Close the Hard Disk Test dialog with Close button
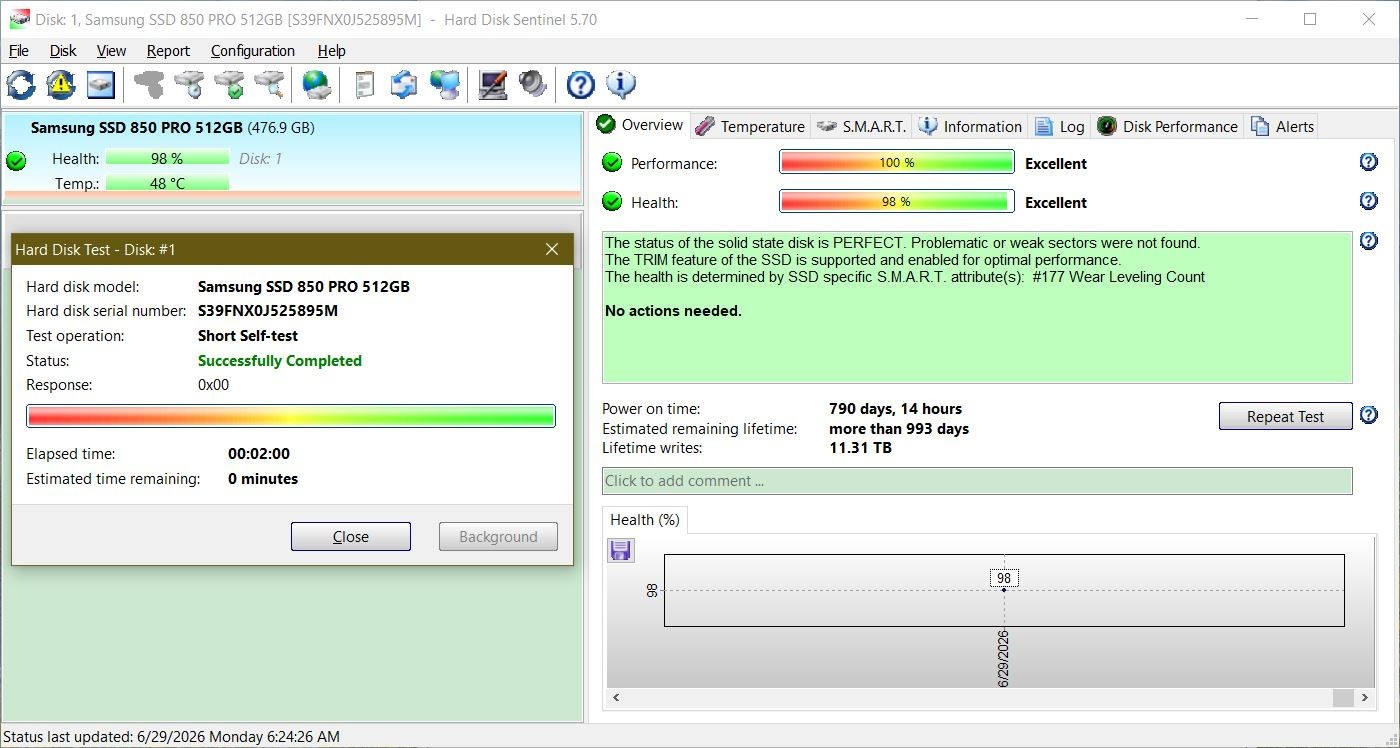This screenshot has width=1400, height=748. pyautogui.click(x=351, y=537)
